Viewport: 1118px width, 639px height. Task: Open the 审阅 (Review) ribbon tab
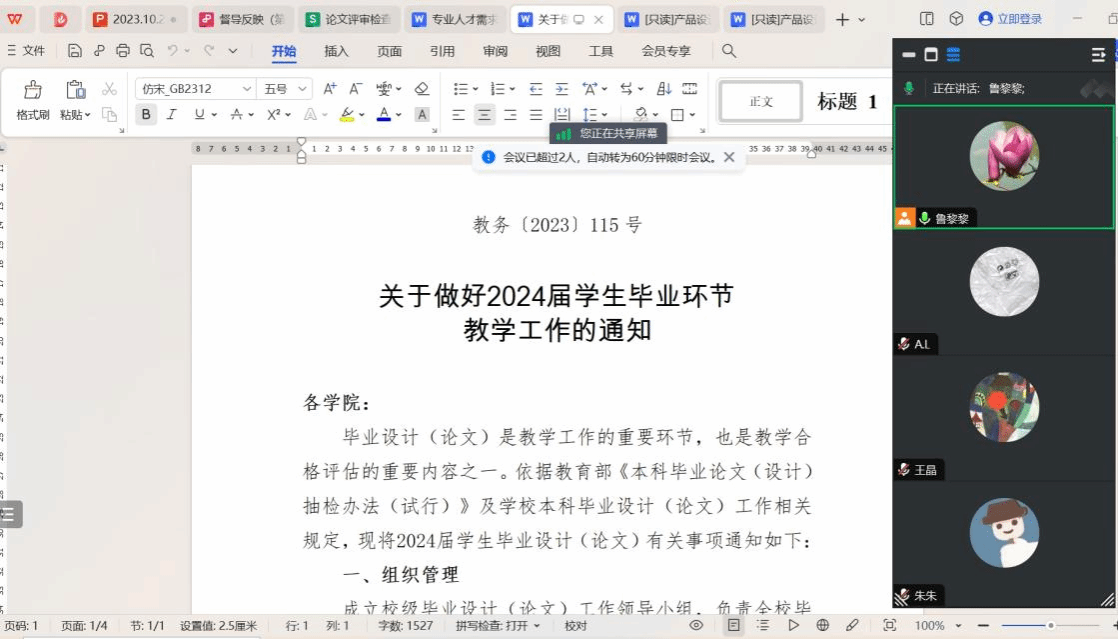(495, 51)
